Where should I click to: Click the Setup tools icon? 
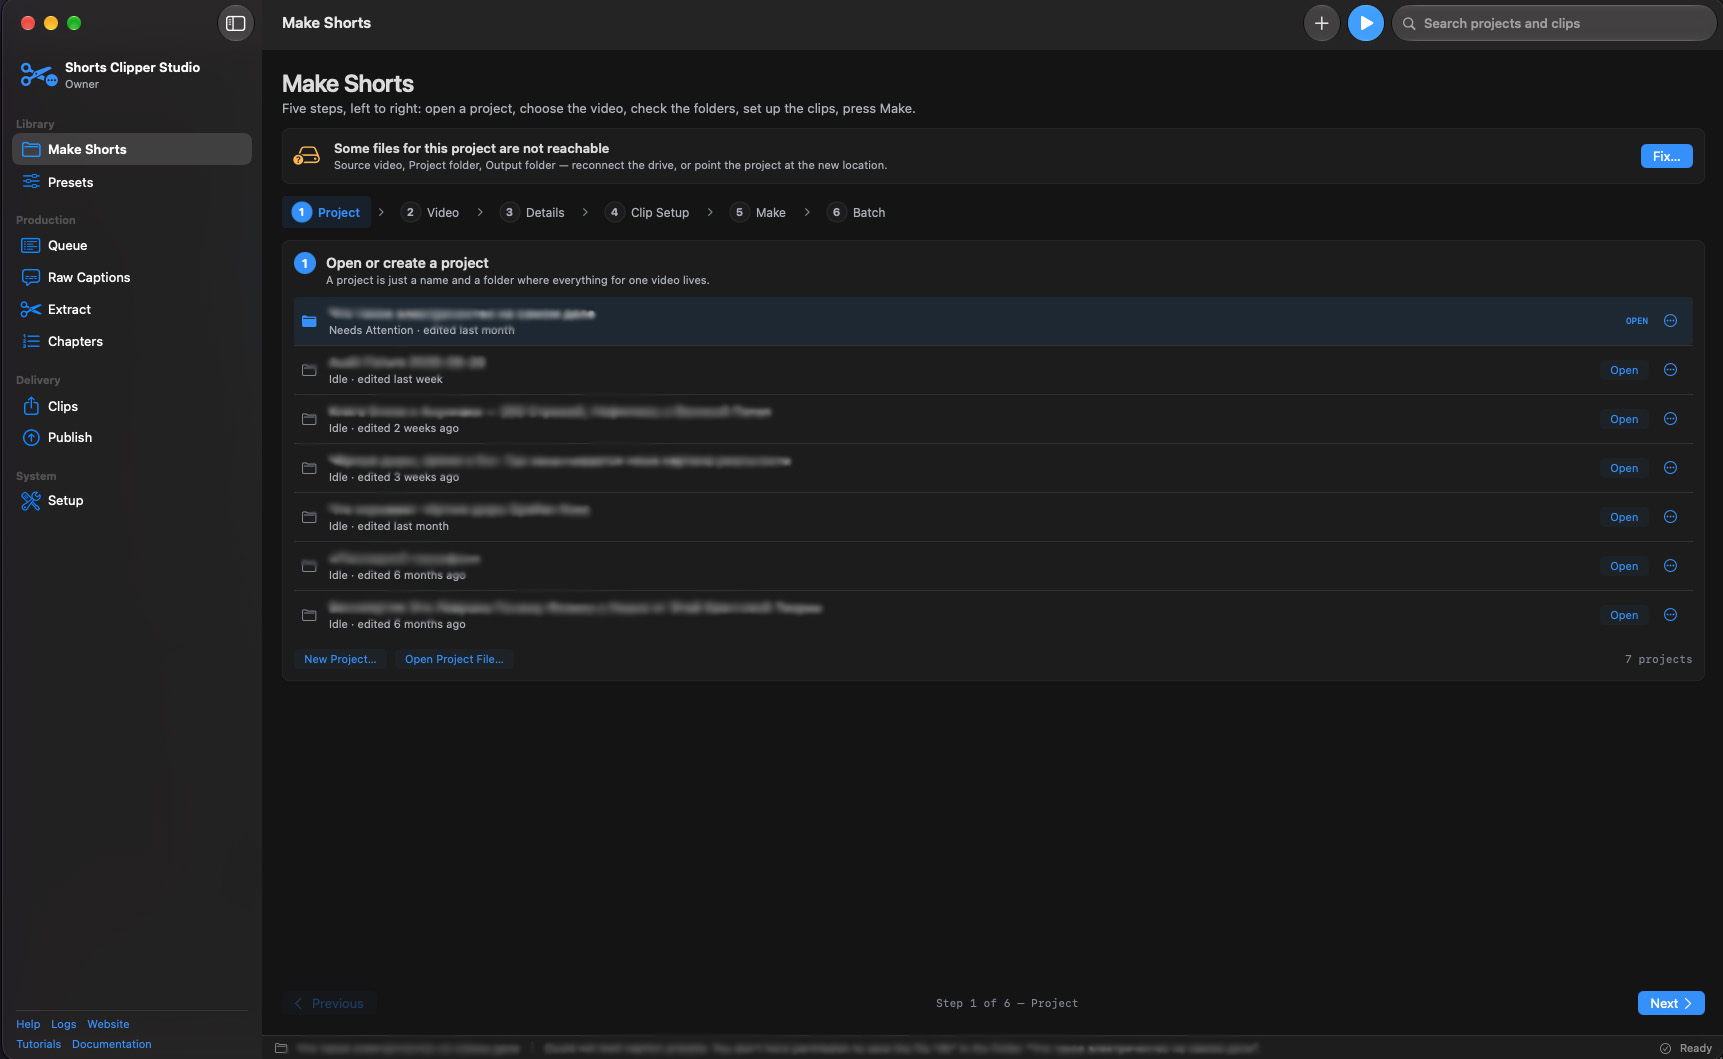(31, 500)
